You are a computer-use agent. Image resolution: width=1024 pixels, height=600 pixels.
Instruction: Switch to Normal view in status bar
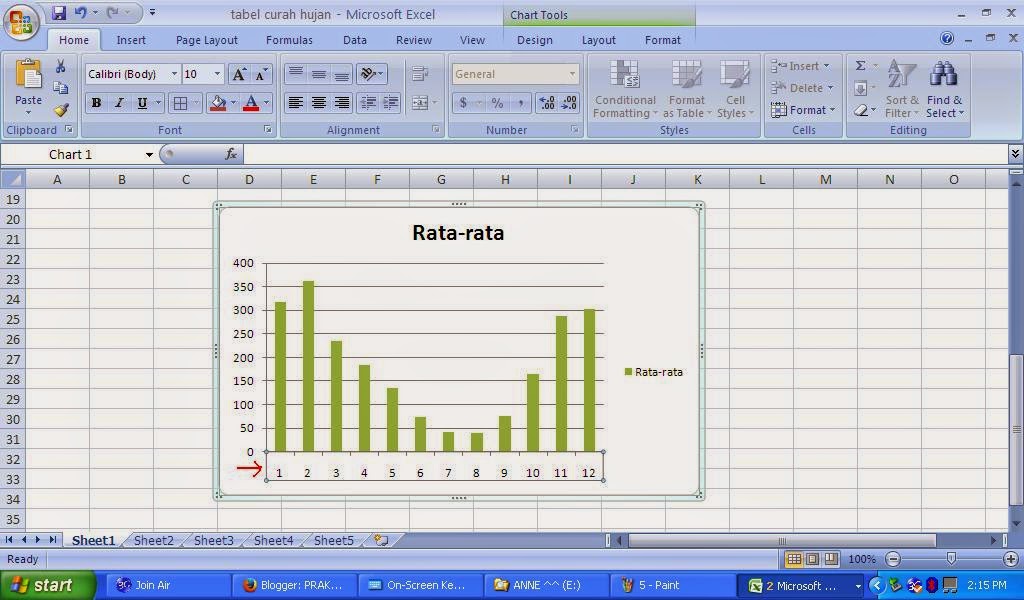(794, 559)
